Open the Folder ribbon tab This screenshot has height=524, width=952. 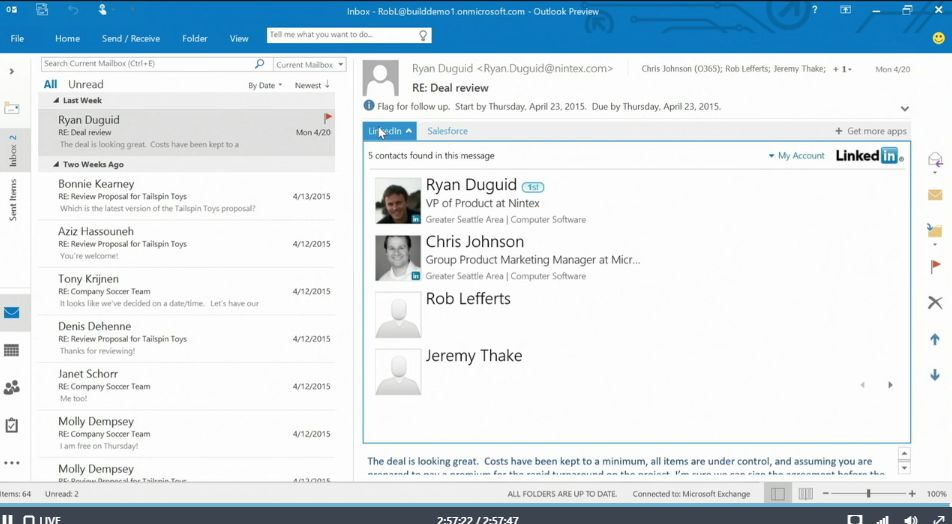pyautogui.click(x=195, y=38)
